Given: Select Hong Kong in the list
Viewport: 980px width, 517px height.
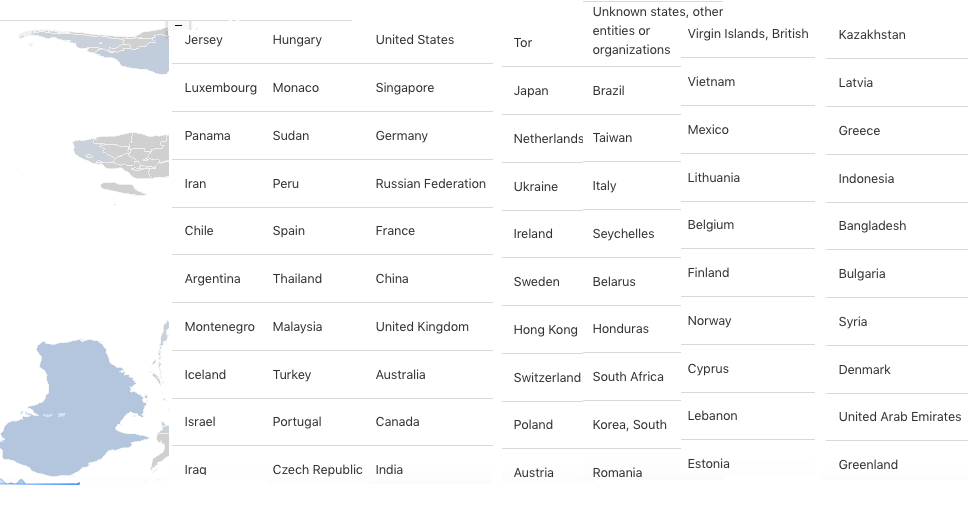Looking at the screenshot, I should click(545, 330).
